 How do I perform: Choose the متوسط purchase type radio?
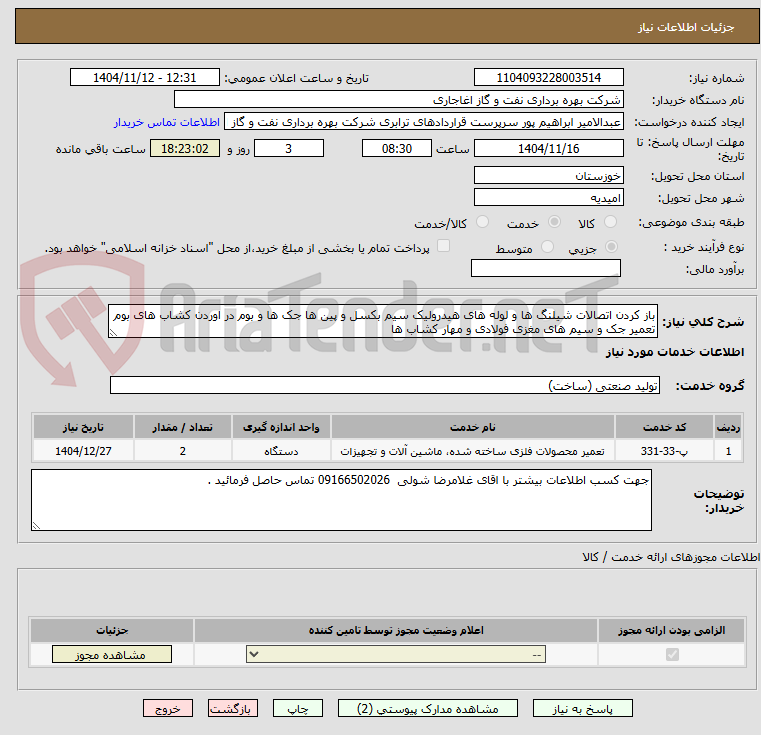547,247
